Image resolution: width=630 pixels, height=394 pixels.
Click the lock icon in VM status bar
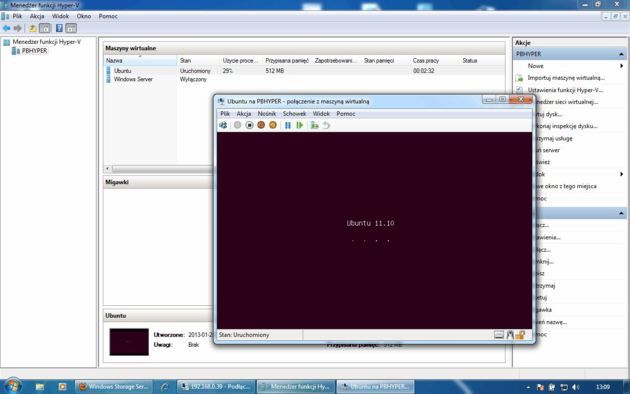click(x=520, y=335)
